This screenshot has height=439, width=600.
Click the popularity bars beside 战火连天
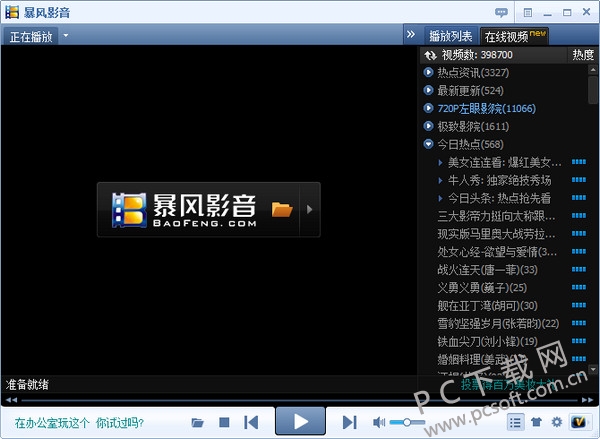click(x=579, y=269)
